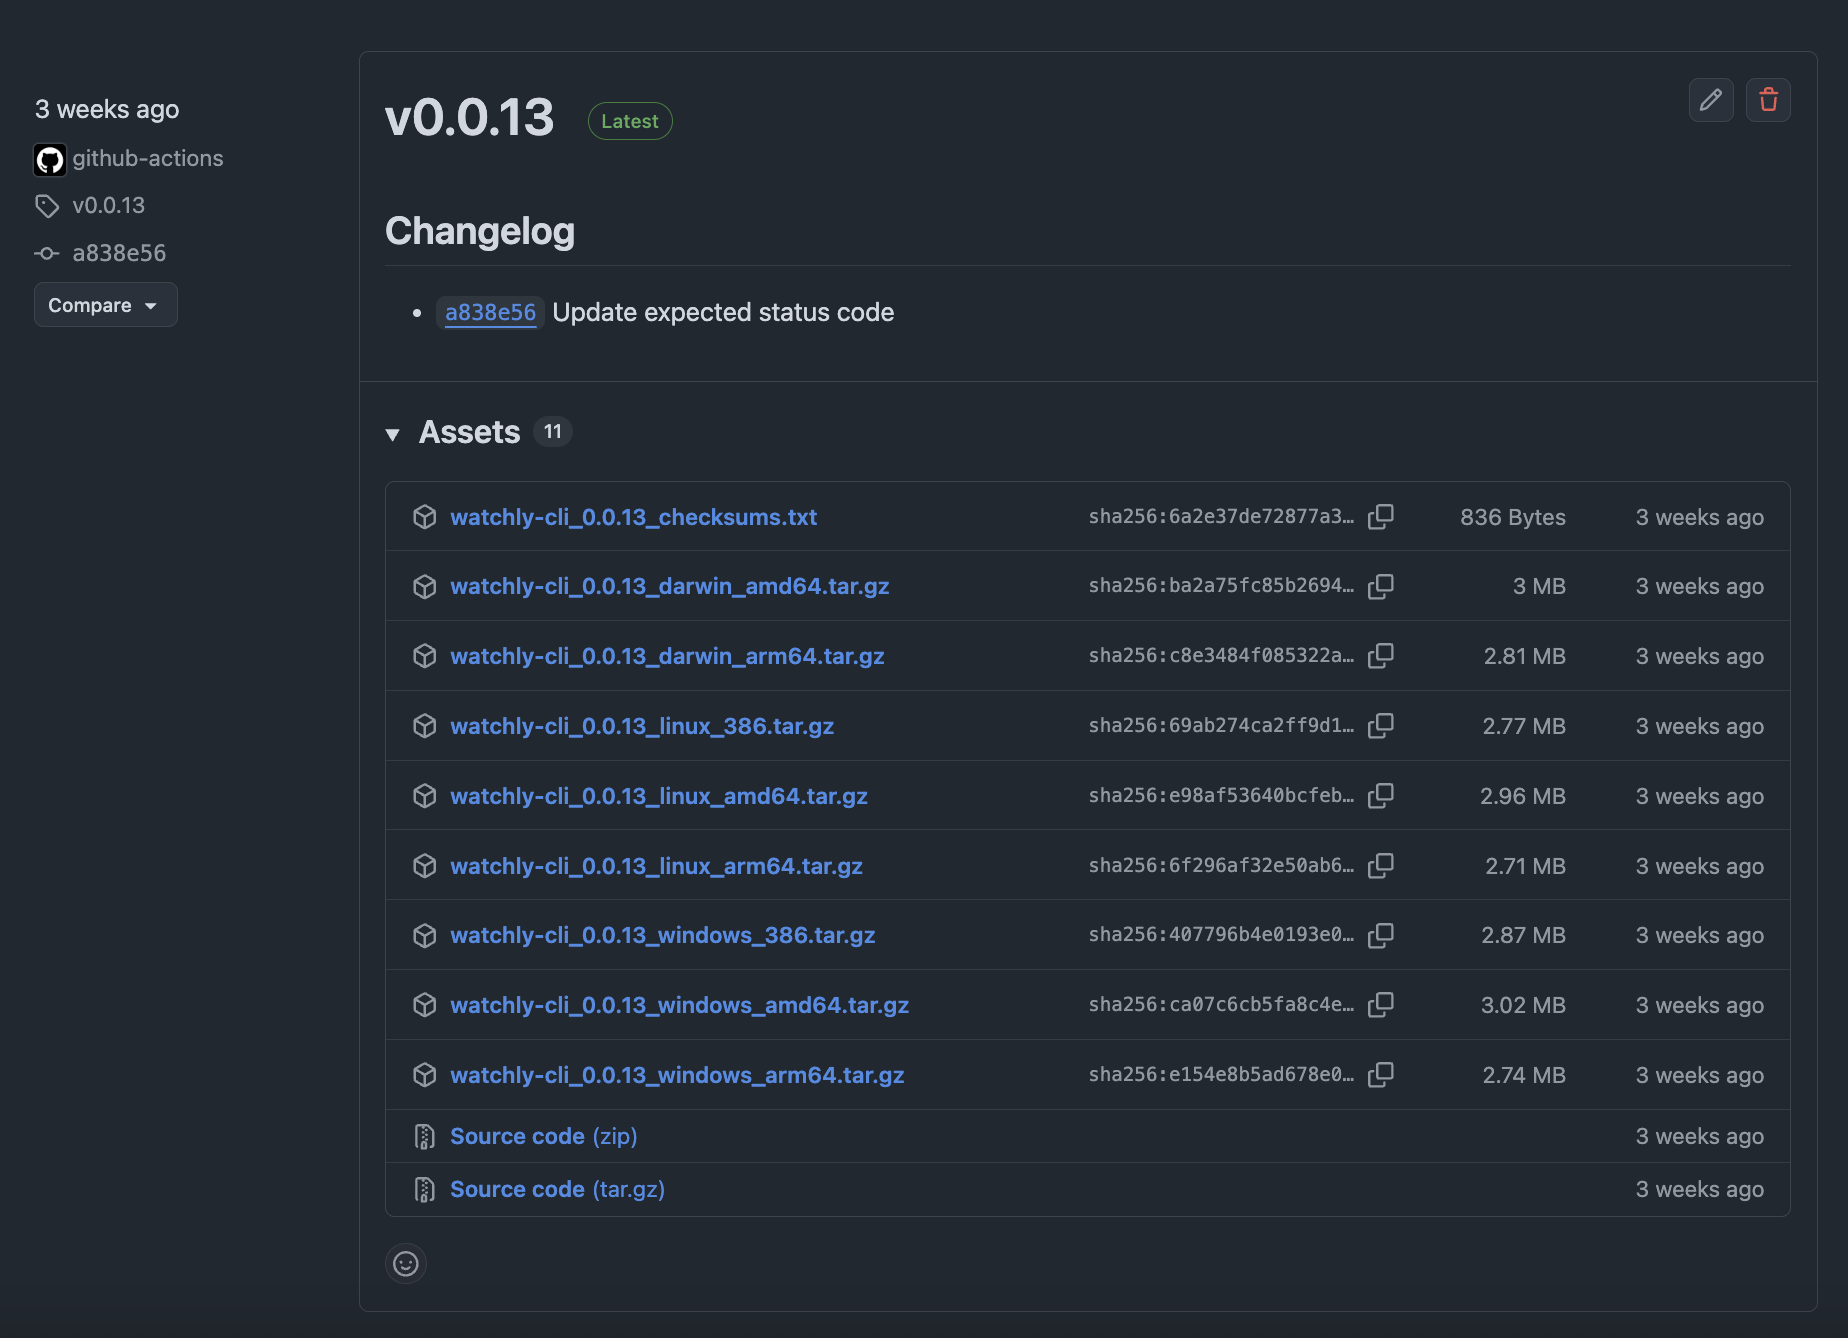The height and width of the screenshot is (1338, 1848).
Task: Copy the checksums.txt sha256 digest icon
Action: pos(1381,517)
